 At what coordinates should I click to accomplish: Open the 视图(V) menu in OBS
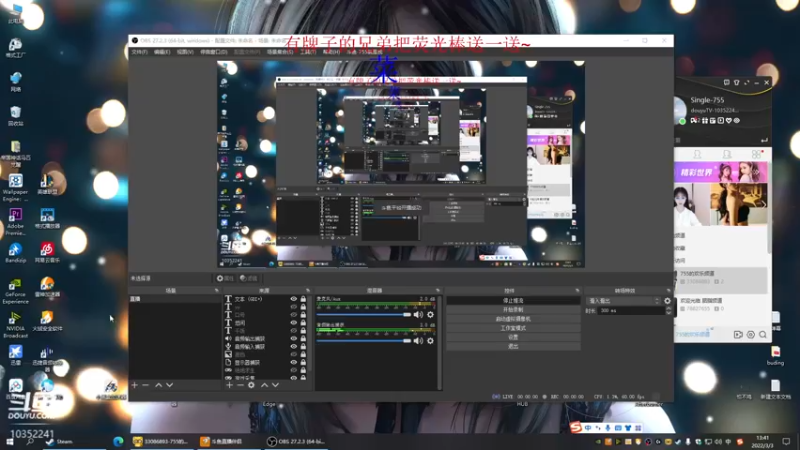[185, 52]
